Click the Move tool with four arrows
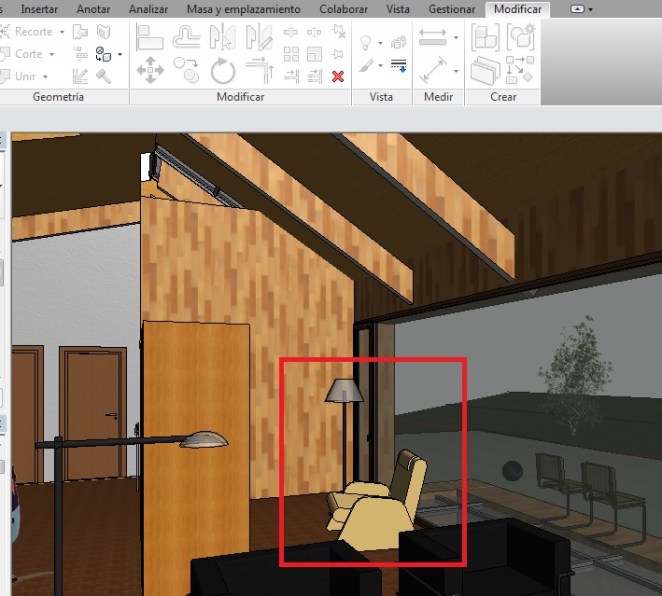Image resolution: width=662 pixels, height=596 pixels. pyautogui.click(x=149, y=70)
